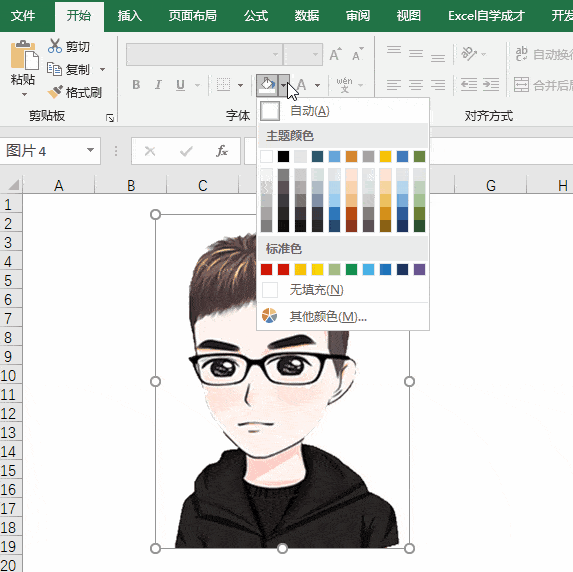Expand the Name Box dropdown showing 图片 4
Screen dimensions: 573x572
pos(90,150)
